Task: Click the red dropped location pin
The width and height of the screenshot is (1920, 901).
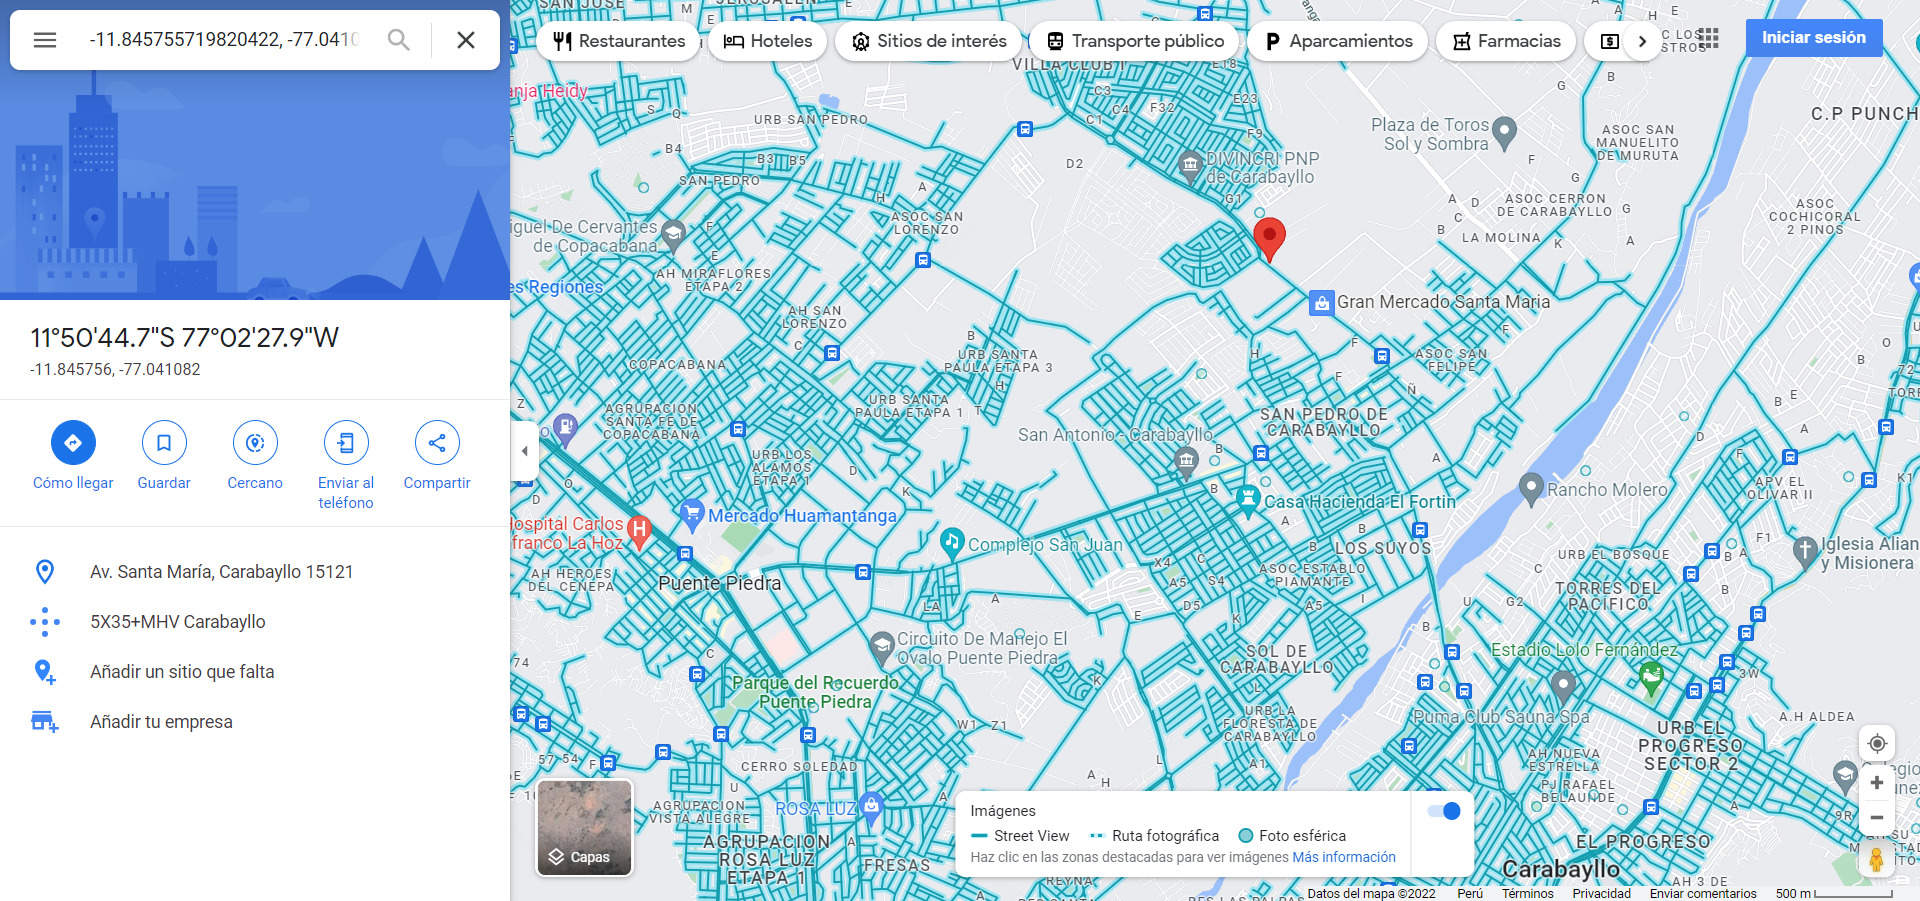Action: pos(1269,240)
